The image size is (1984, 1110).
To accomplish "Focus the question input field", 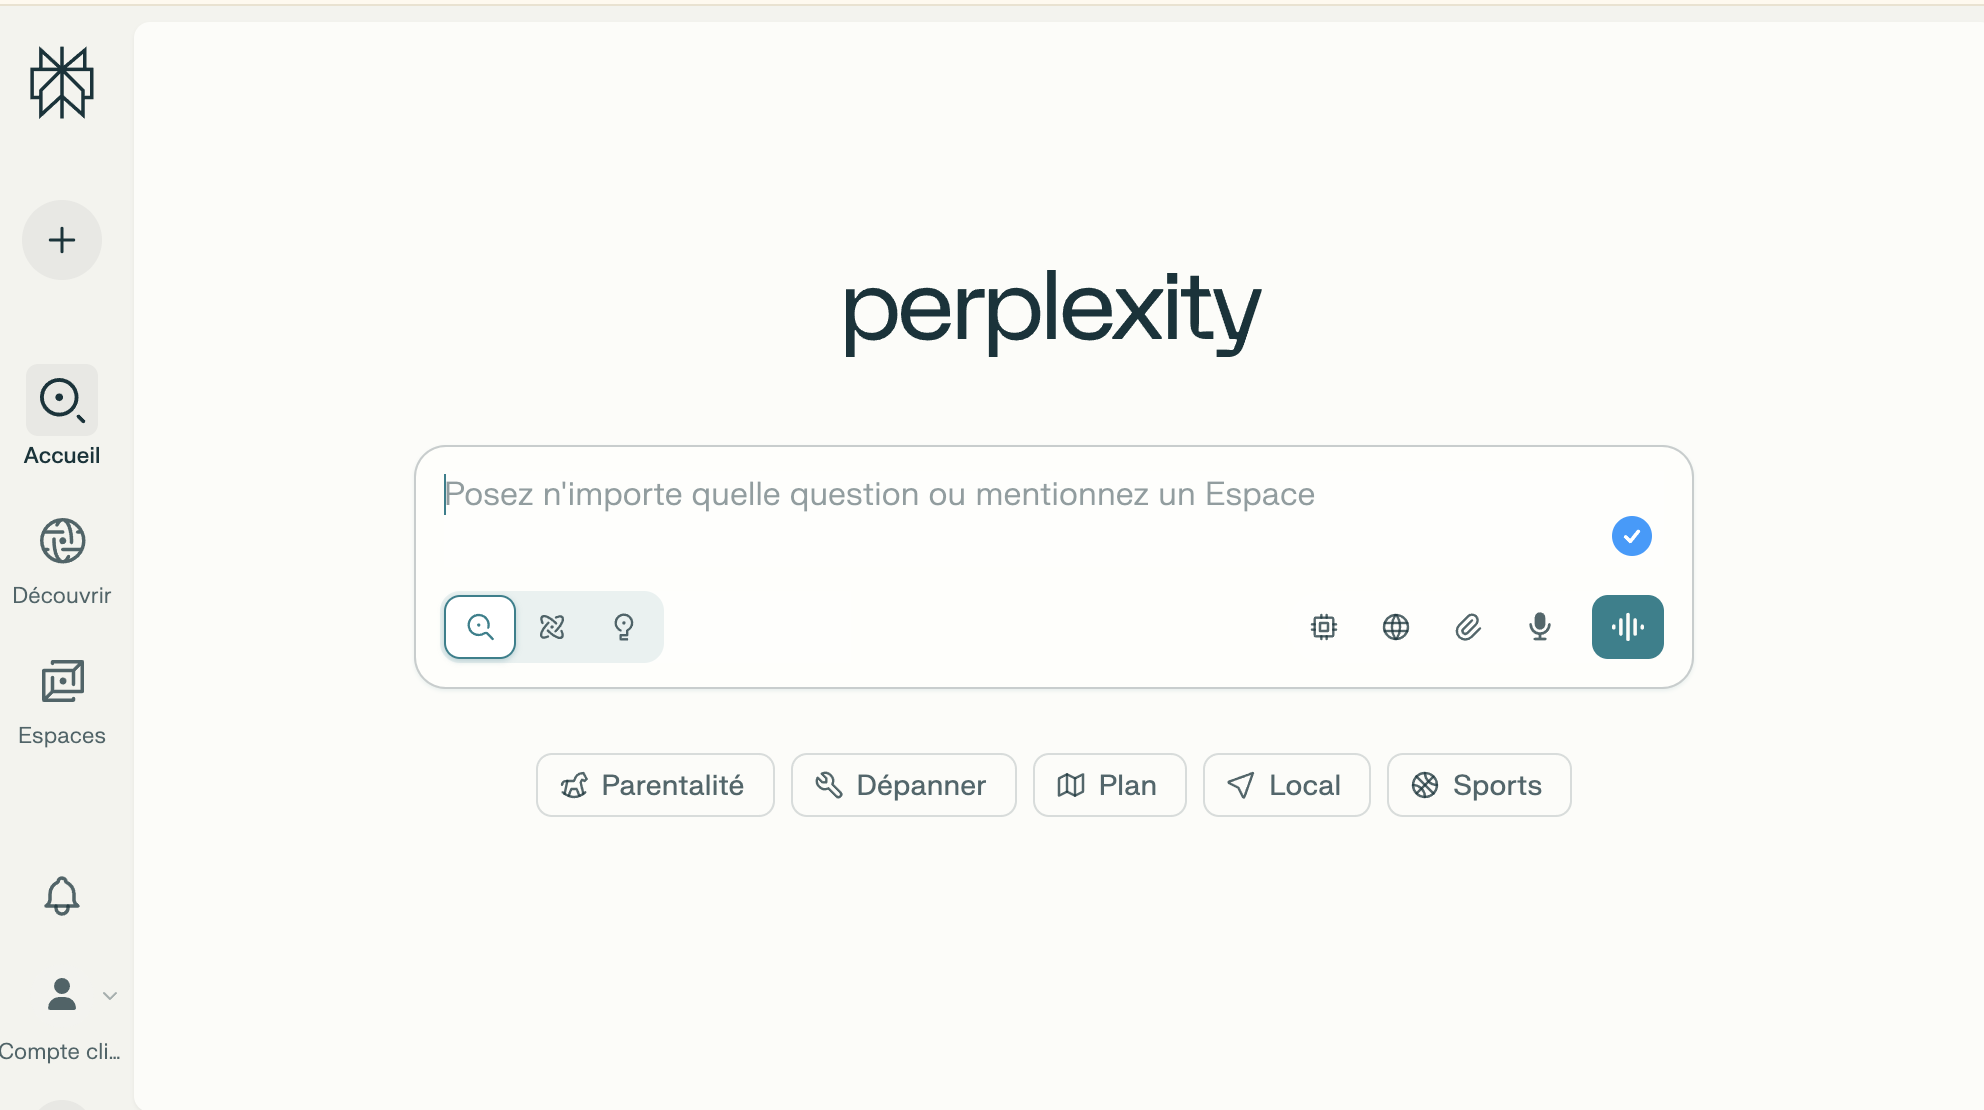I will (1000, 494).
